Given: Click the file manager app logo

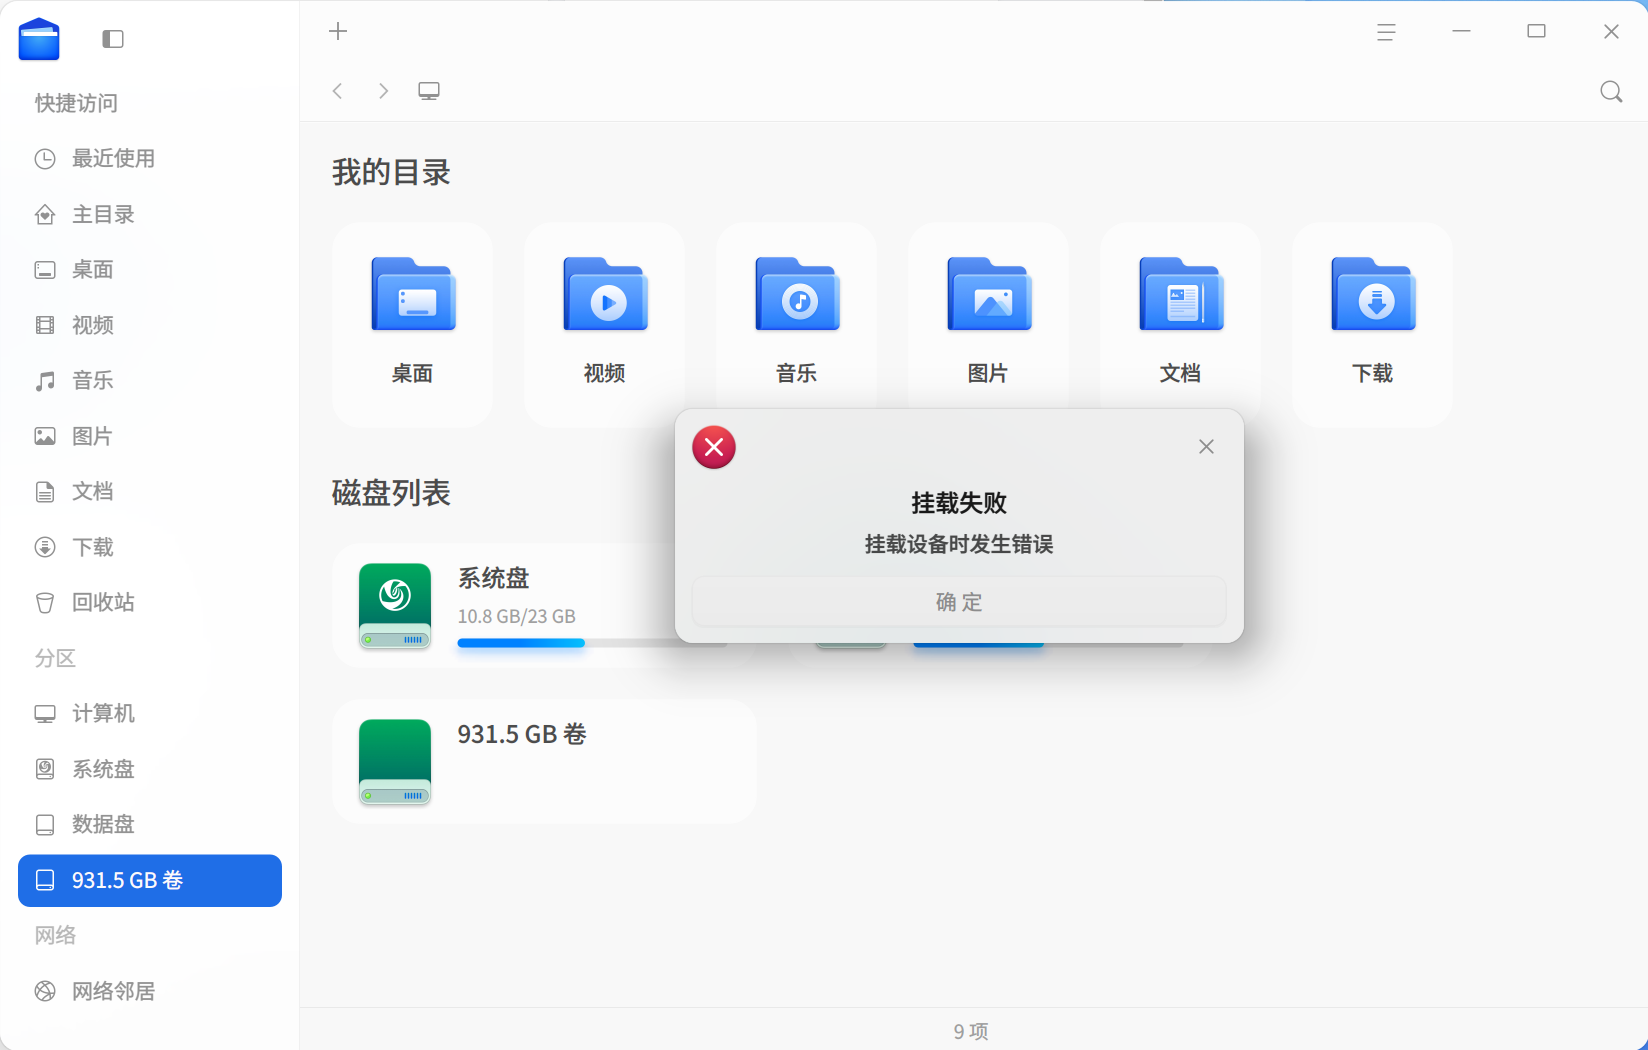Looking at the screenshot, I should [39, 39].
